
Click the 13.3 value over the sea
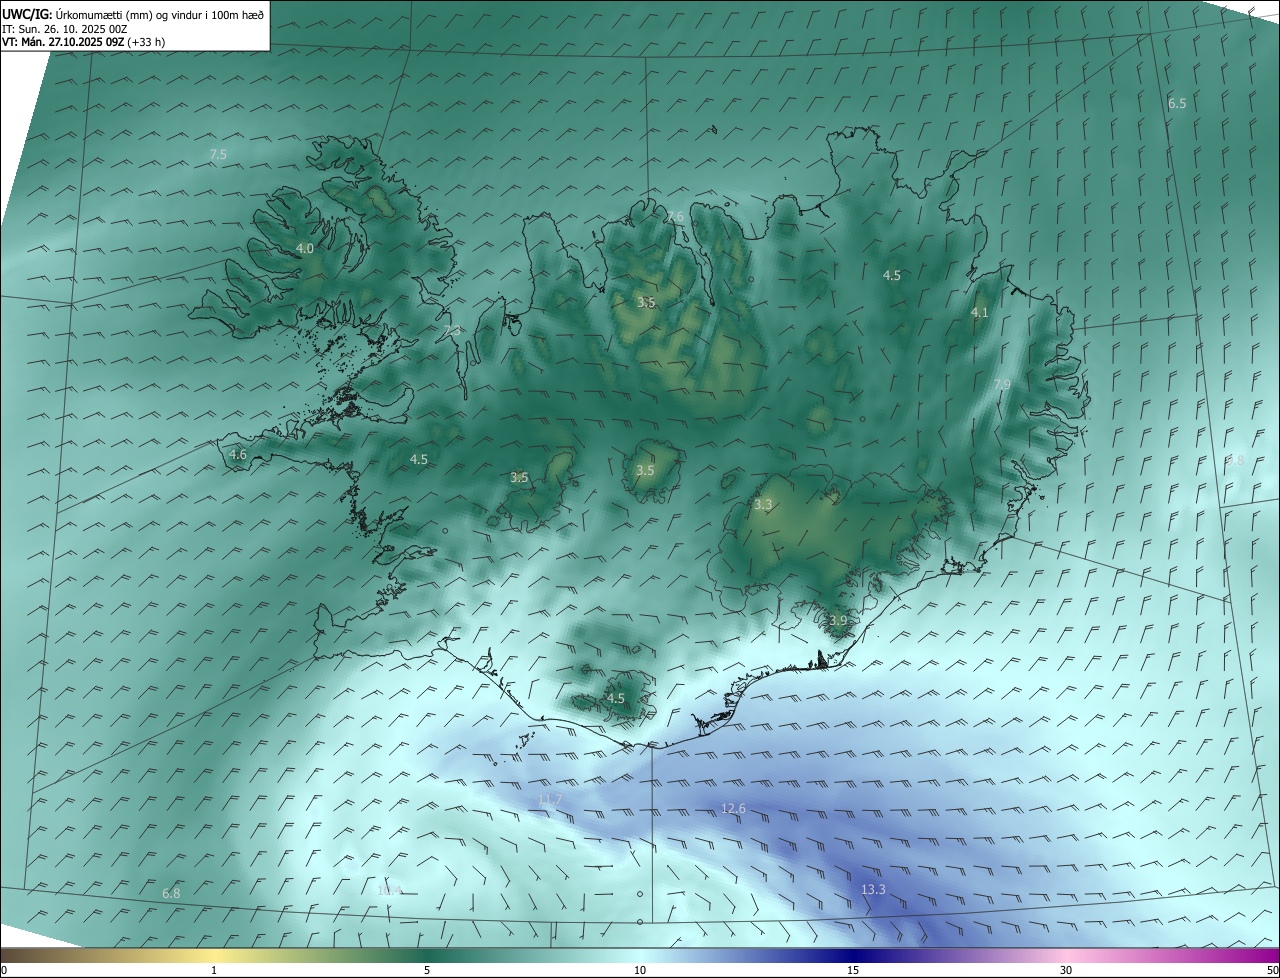[x=873, y=889]
